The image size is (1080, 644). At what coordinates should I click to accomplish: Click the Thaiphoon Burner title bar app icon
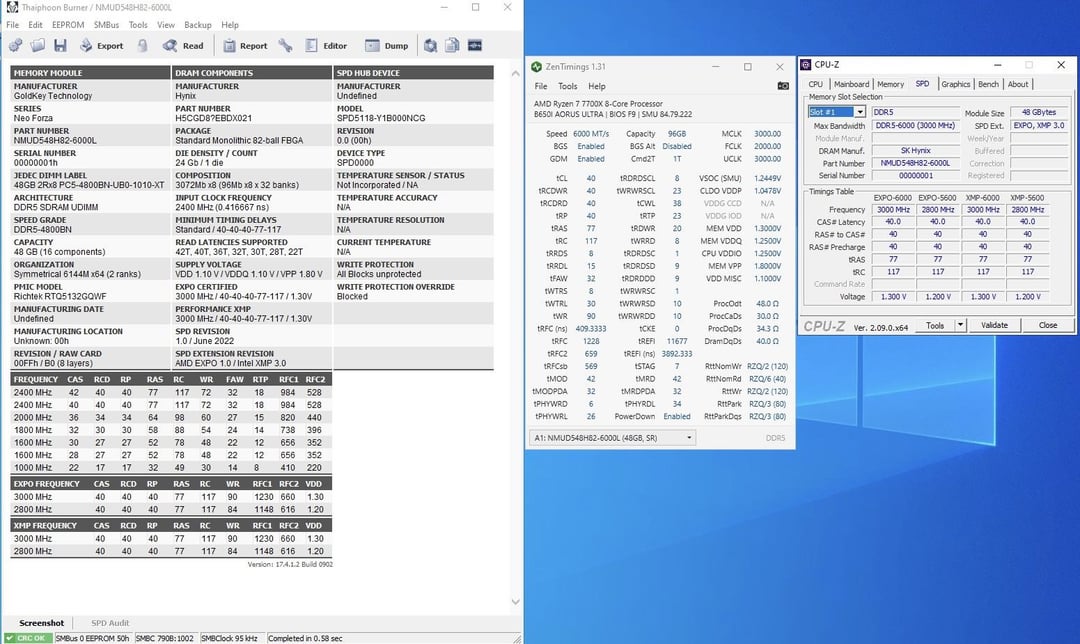12,8
